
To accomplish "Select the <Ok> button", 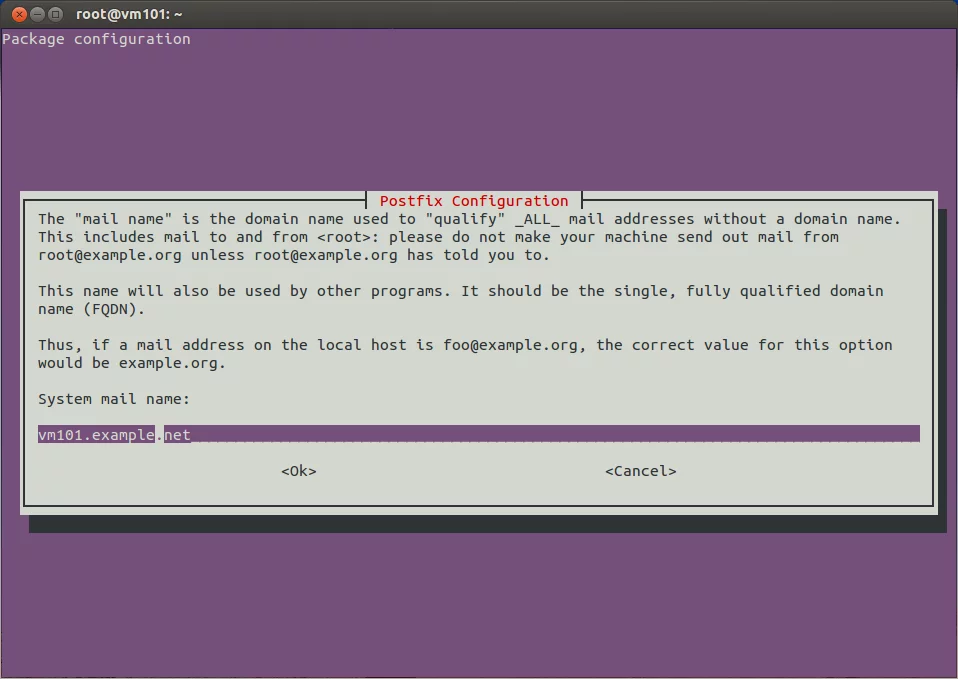I will tap(299, 471).
